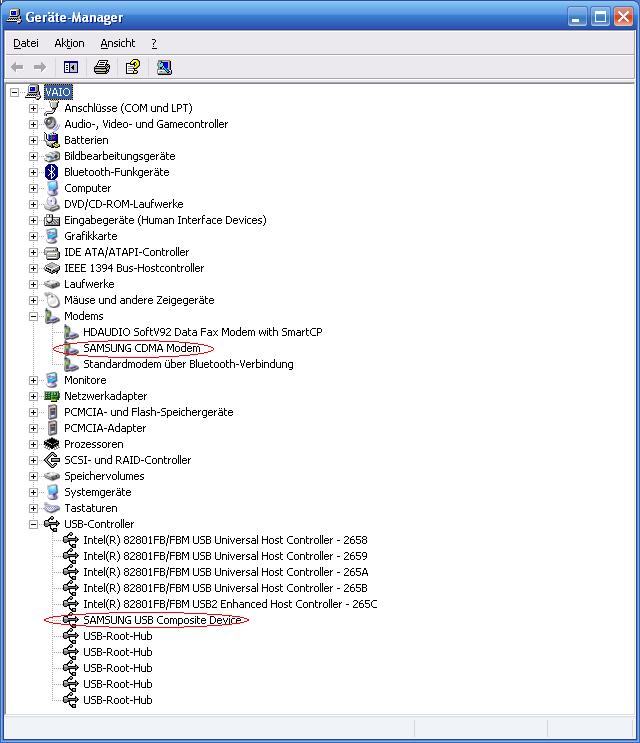Expand the Laufwerke node
Viewport: 640px width, 743px height.
[33, 284]
